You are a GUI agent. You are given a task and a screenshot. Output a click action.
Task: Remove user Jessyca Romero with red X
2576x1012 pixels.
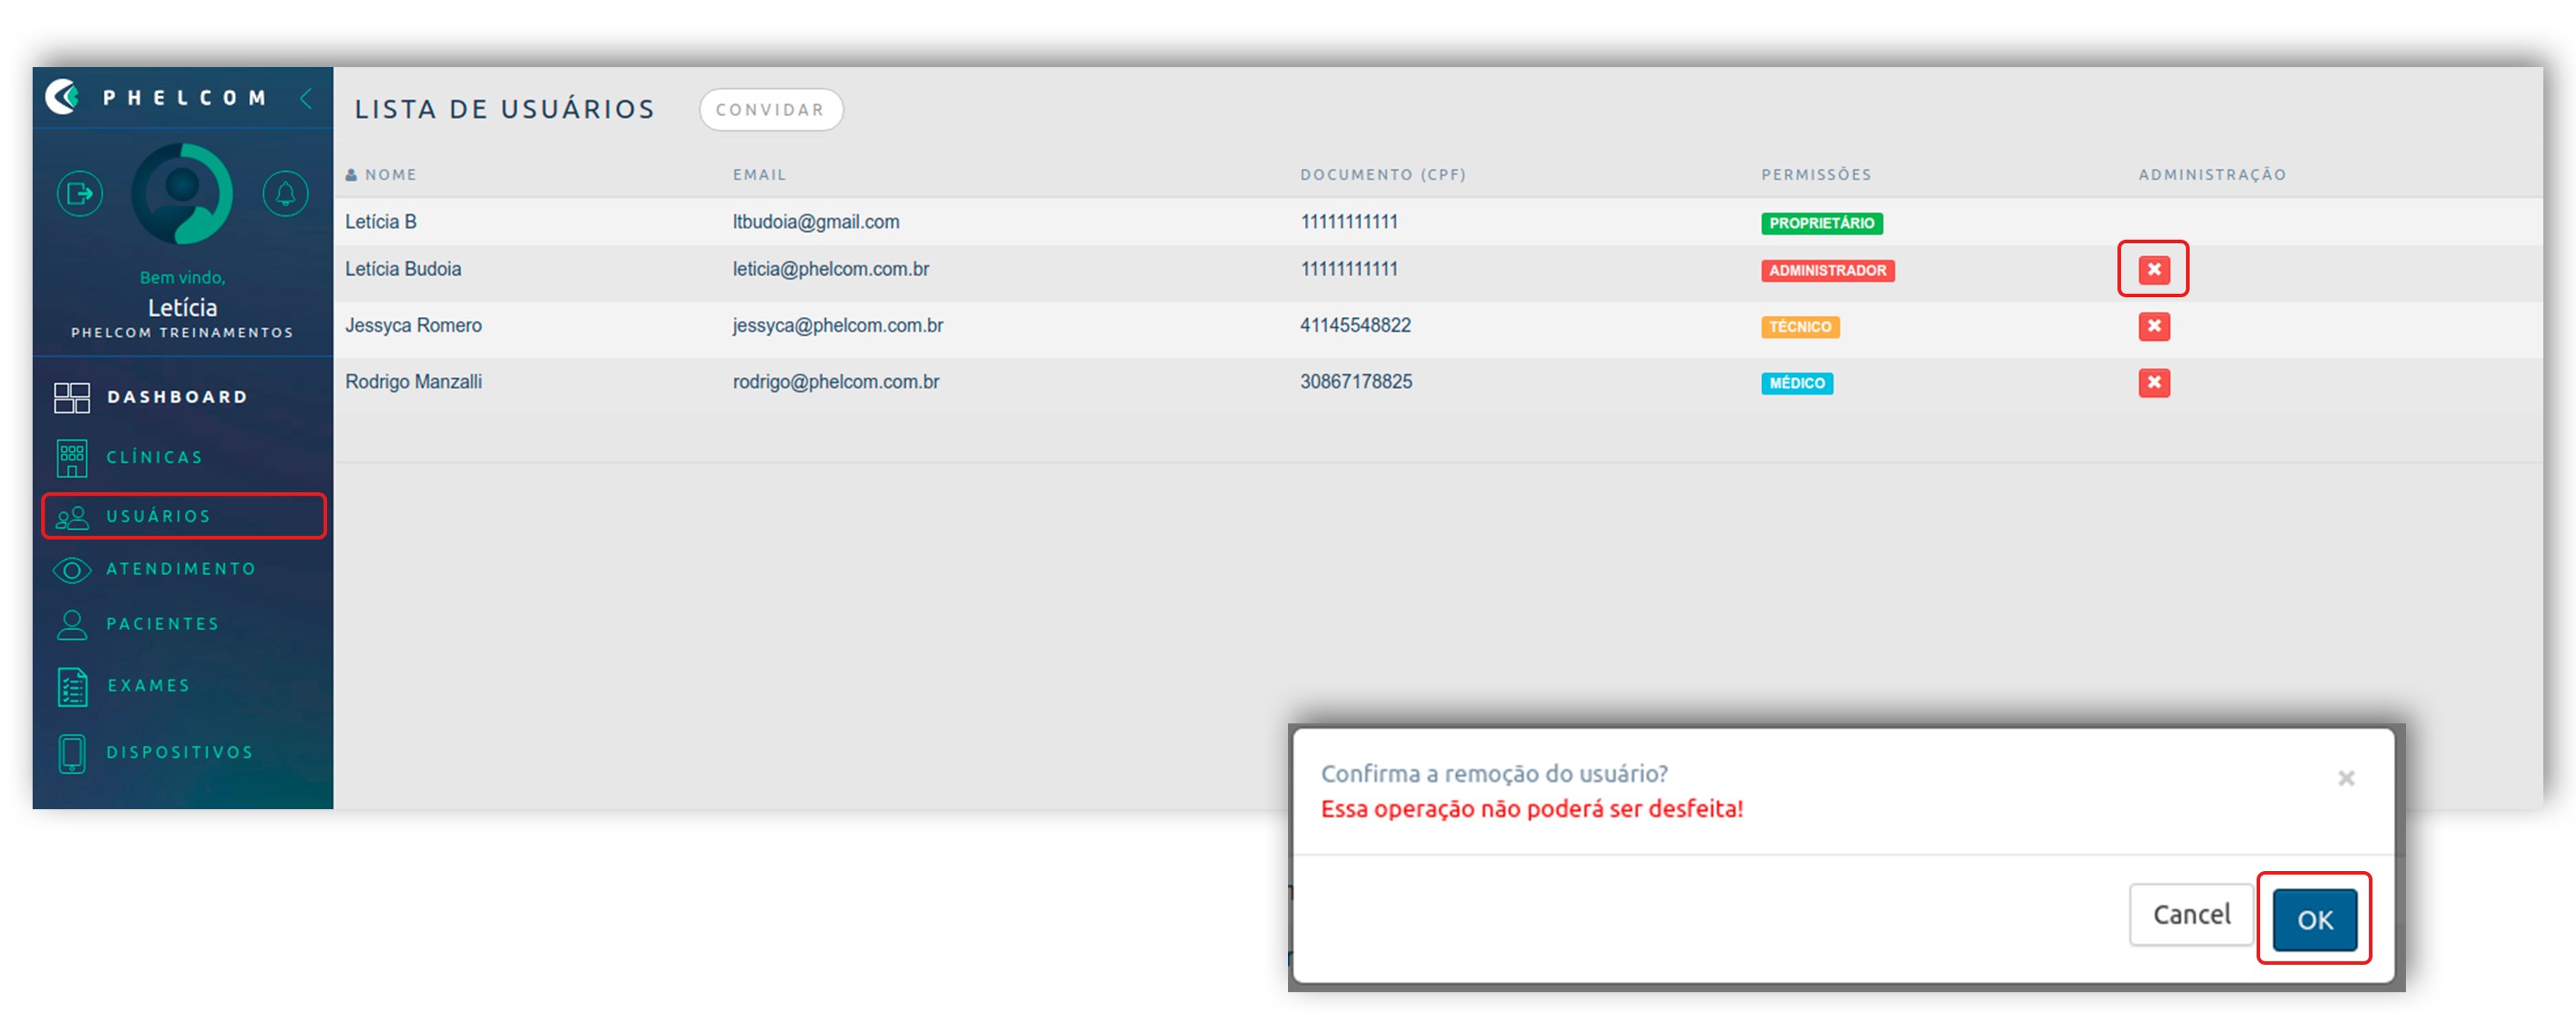tap(2153, 326)
